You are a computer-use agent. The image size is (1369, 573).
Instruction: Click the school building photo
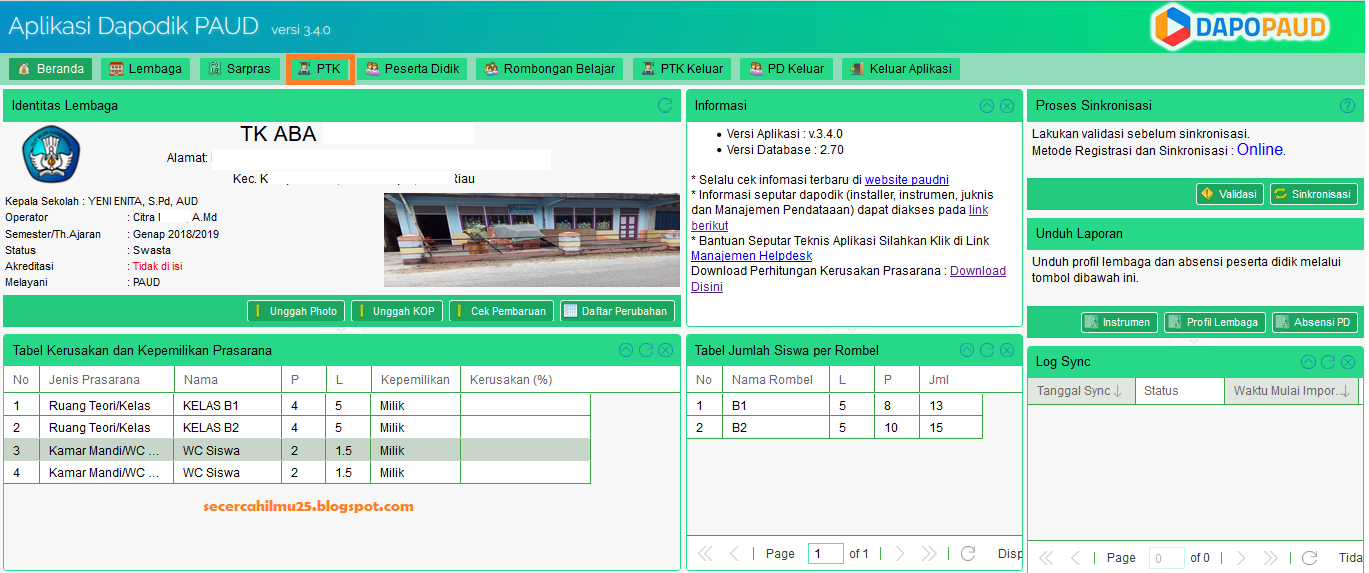[532, 240]
